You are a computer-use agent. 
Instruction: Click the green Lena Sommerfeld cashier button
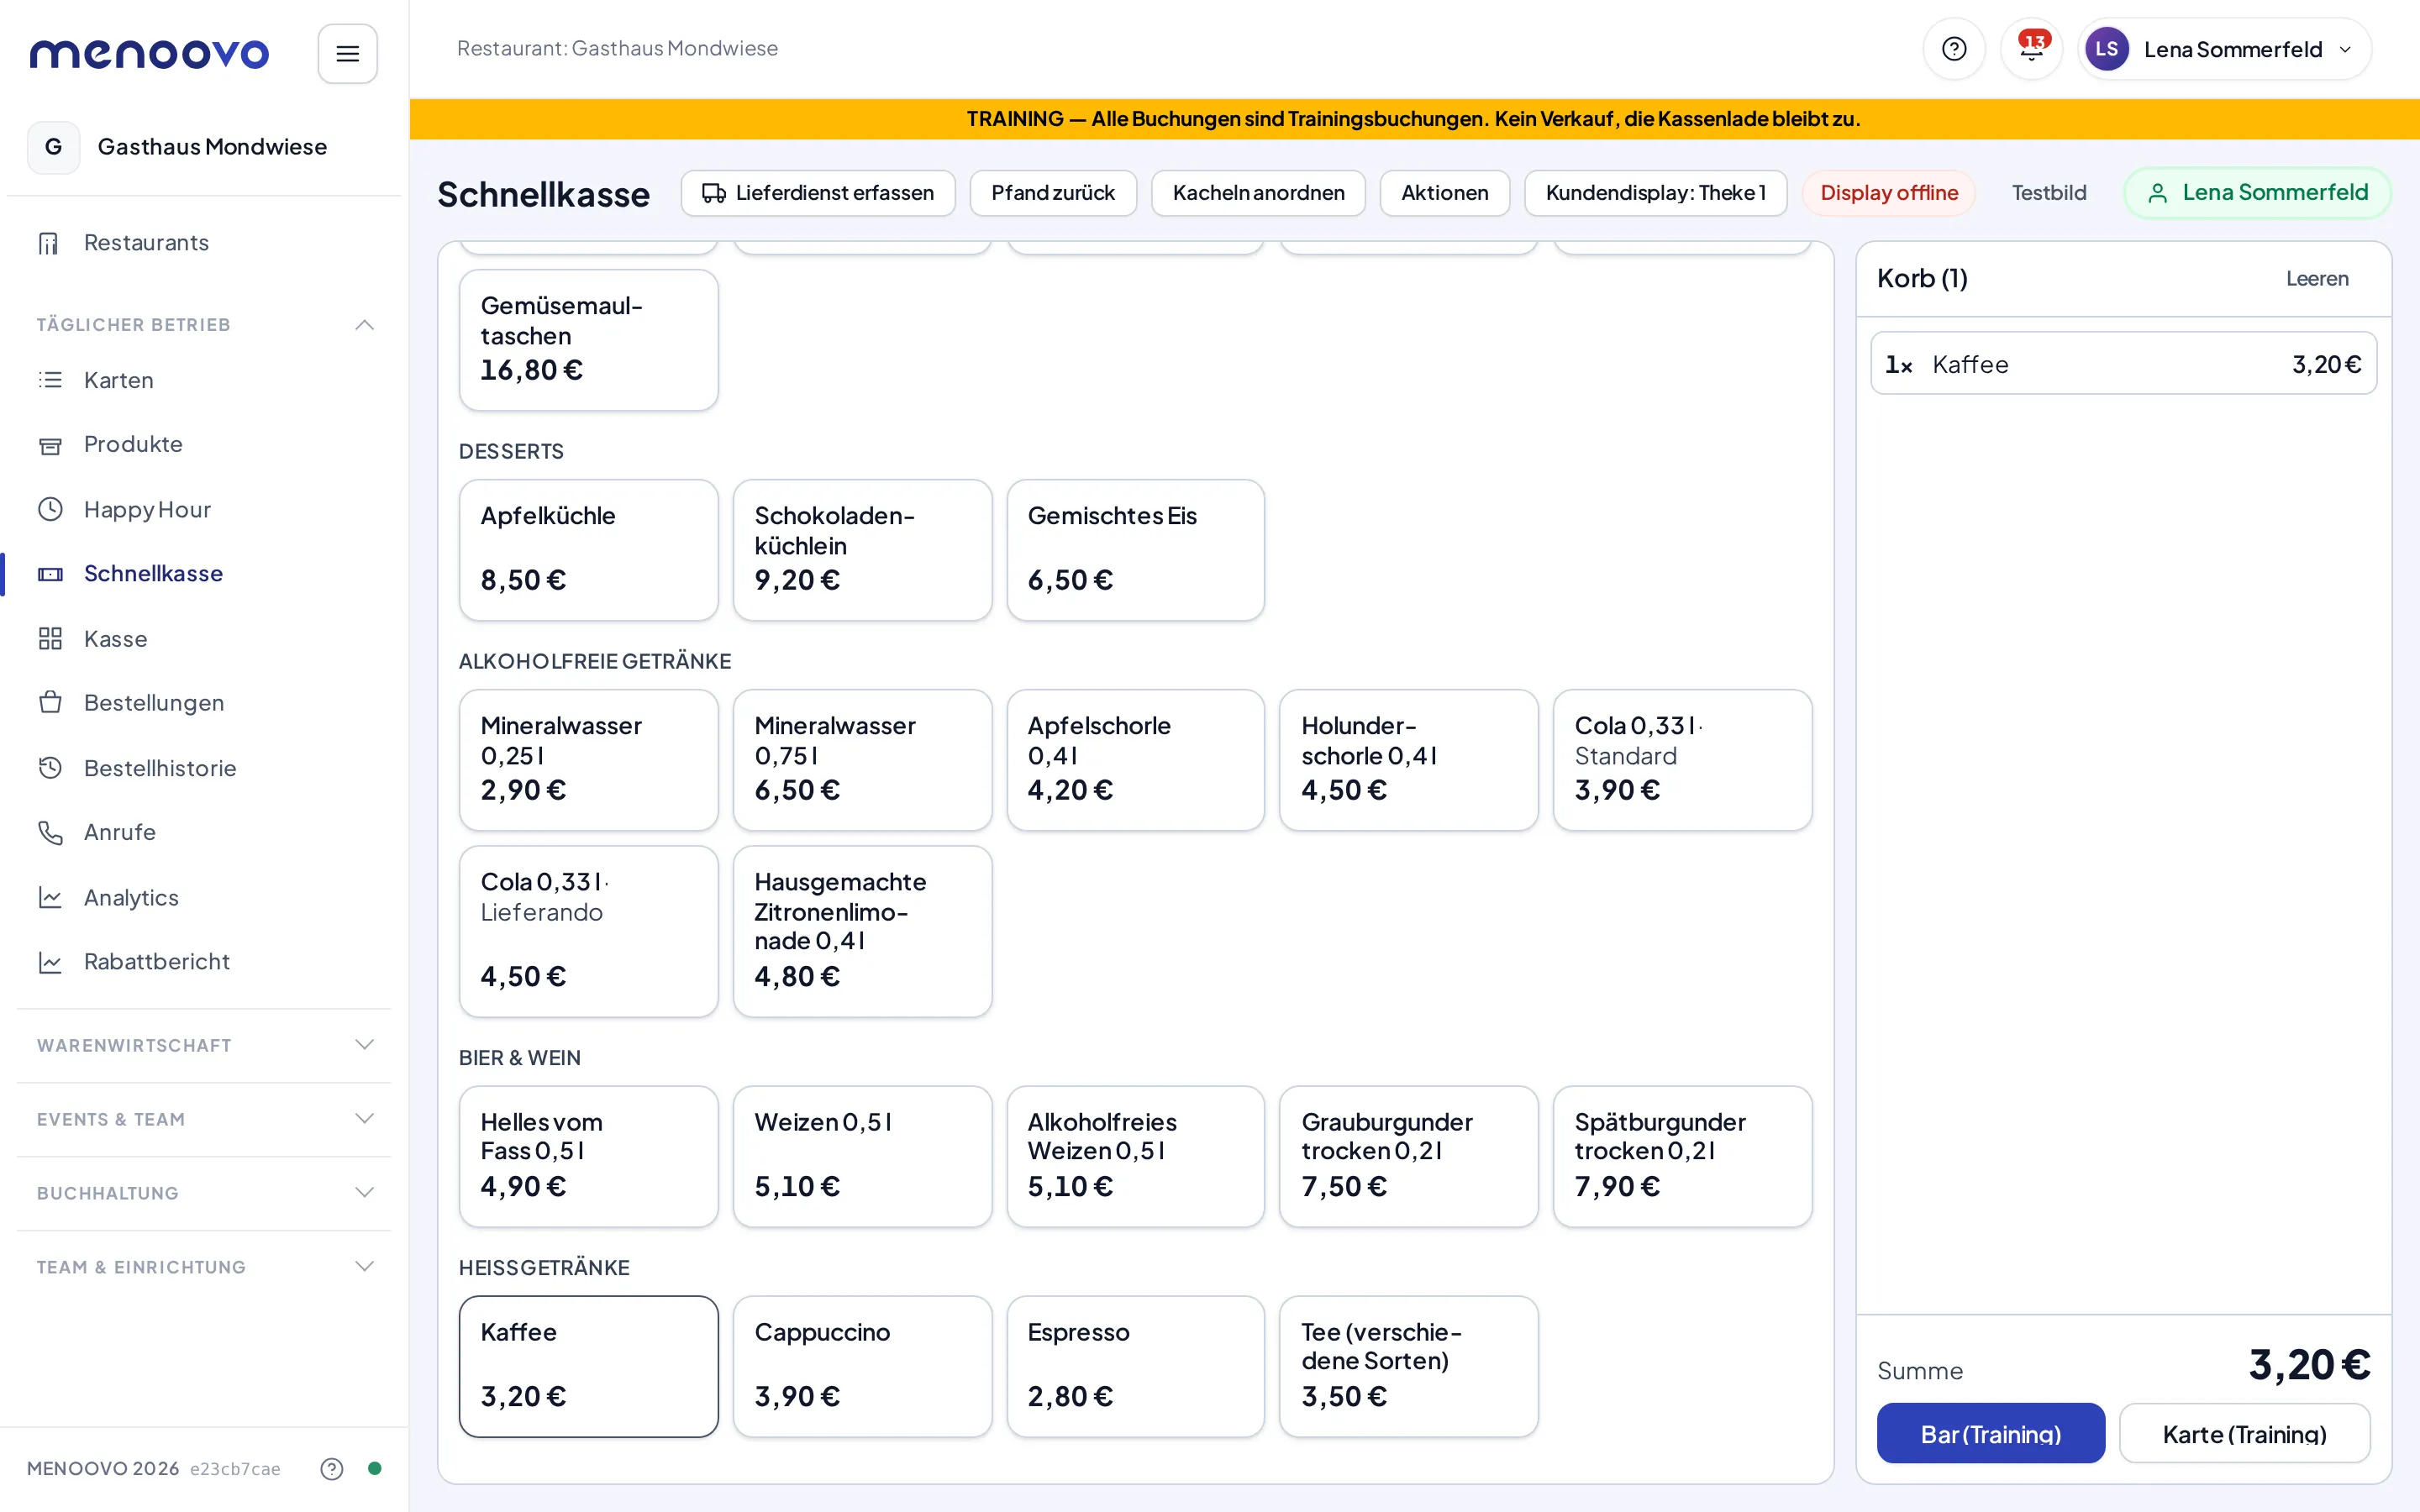[x=2257, y=193]
